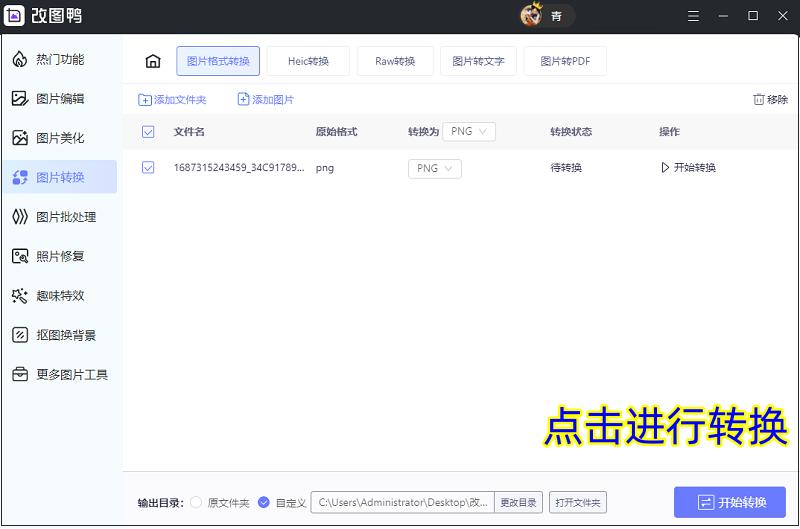The width and height of the screenshot is (800, 529).
Task: Click the 图片转换 sidebar icon
Action: (x=19, y=177)
